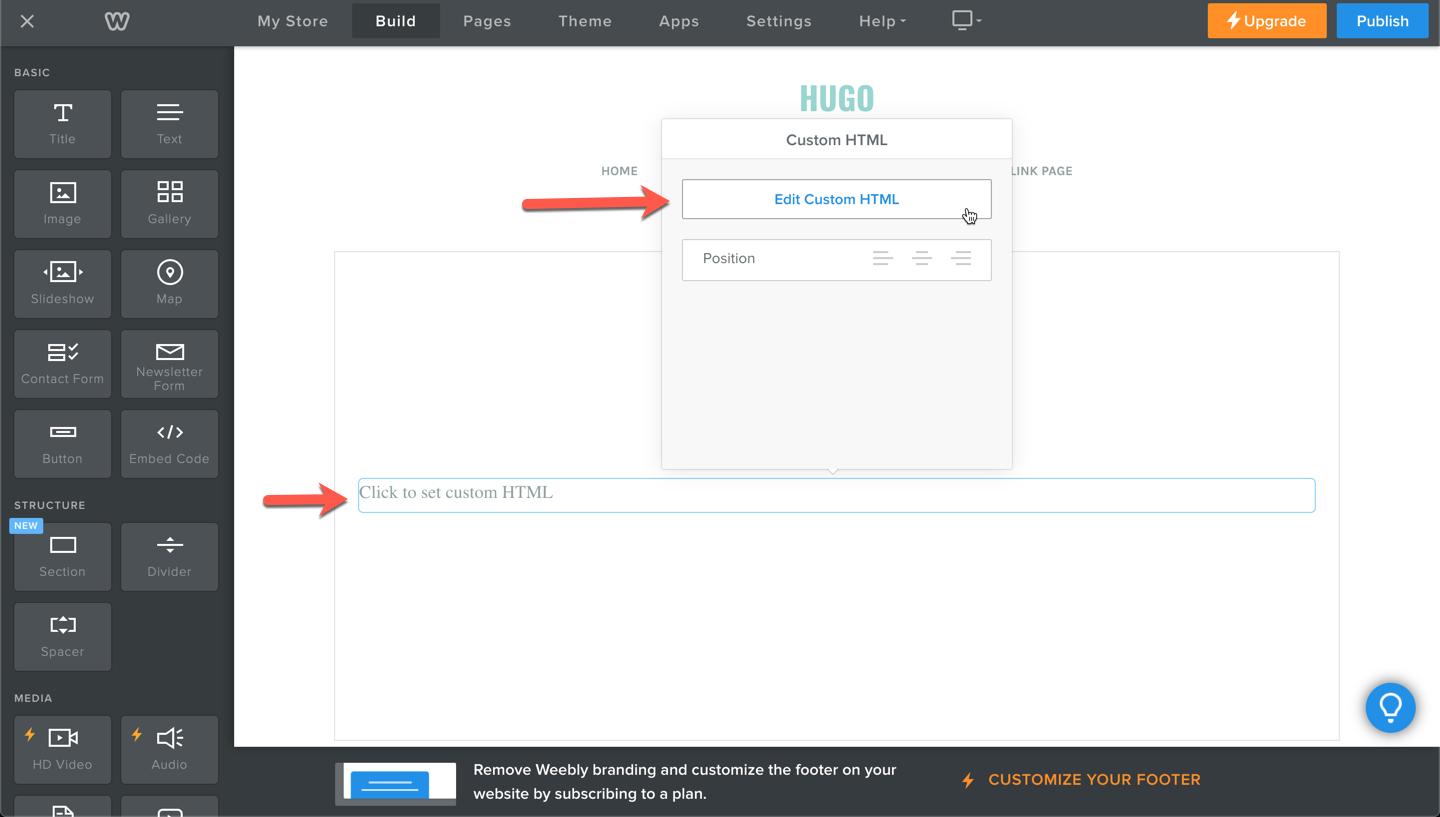The height and width of the screenshot is (817, 1440).
Task: Open the device preview dropdown
Action: pyautogui.click(x=966, y=21)
